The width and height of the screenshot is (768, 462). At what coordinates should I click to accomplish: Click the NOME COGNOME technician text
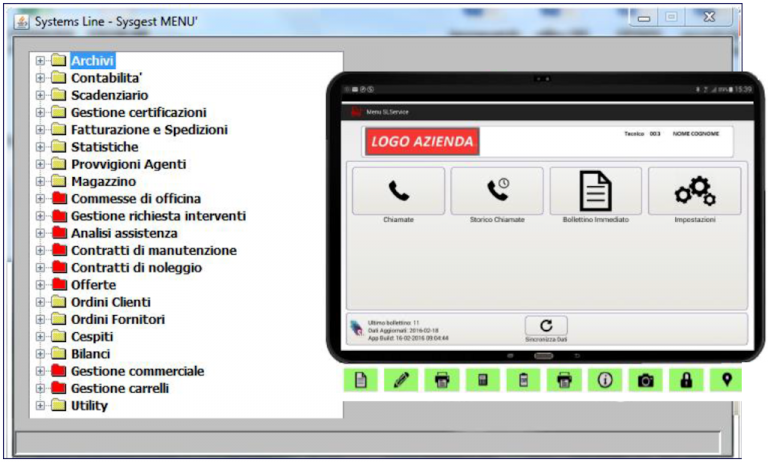696,134
